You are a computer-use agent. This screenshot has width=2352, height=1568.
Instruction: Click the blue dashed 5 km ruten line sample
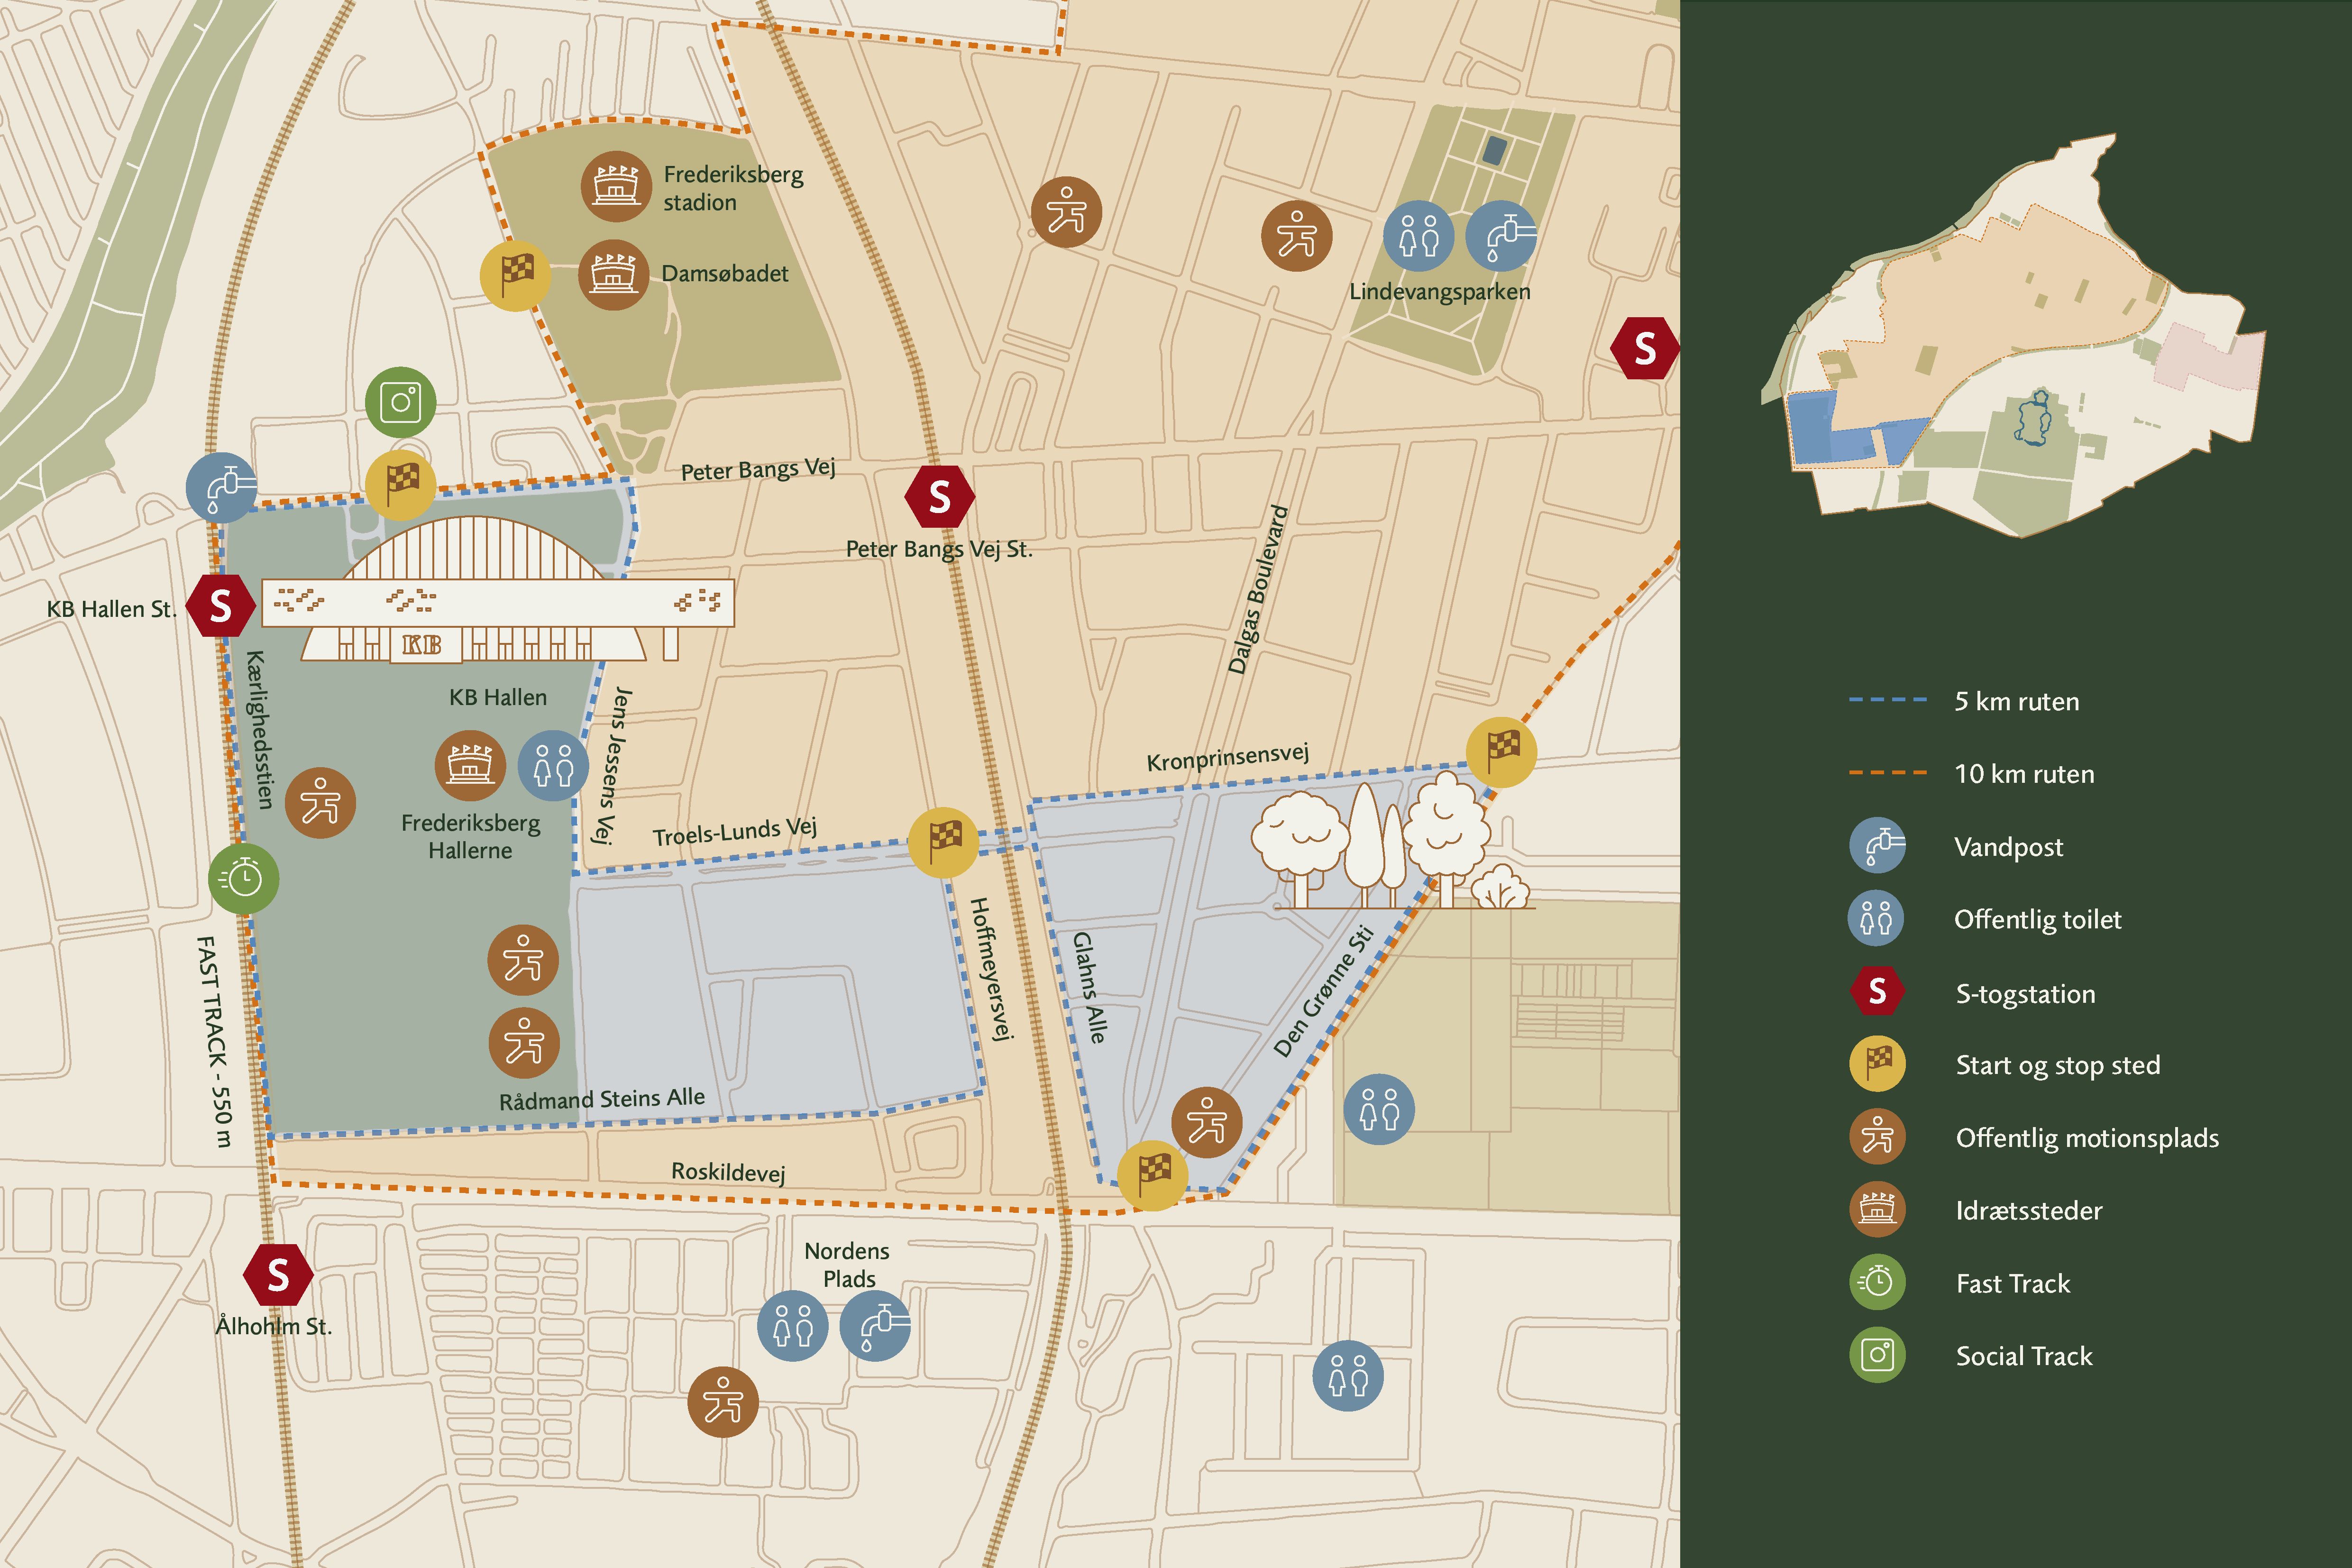pyautogui.click(x=1887, y=700)
